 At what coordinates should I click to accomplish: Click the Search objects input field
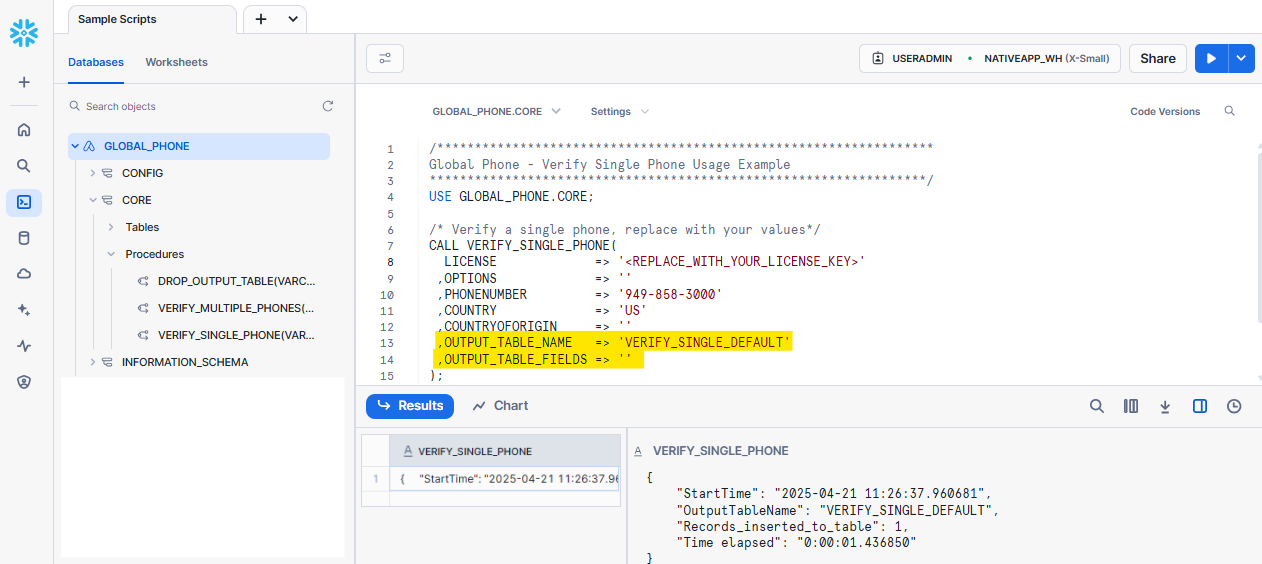coord(195,106)
